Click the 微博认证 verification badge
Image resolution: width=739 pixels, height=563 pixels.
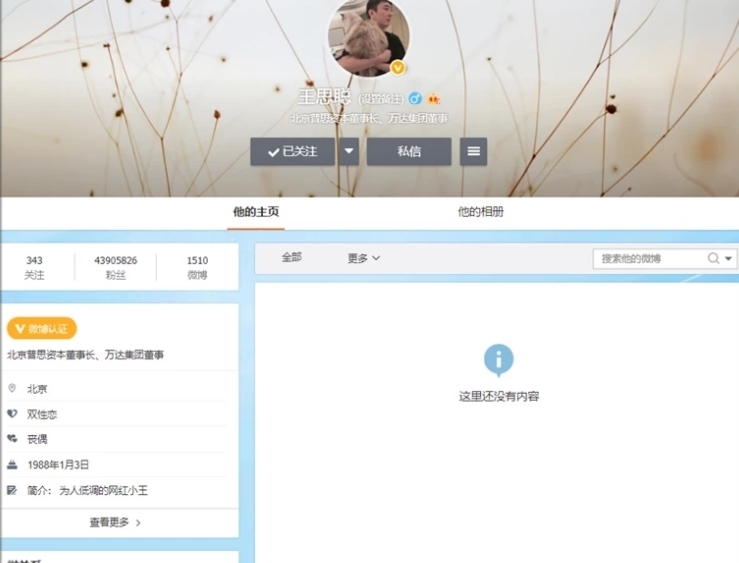pyautogui.click(x=41, y=328)
